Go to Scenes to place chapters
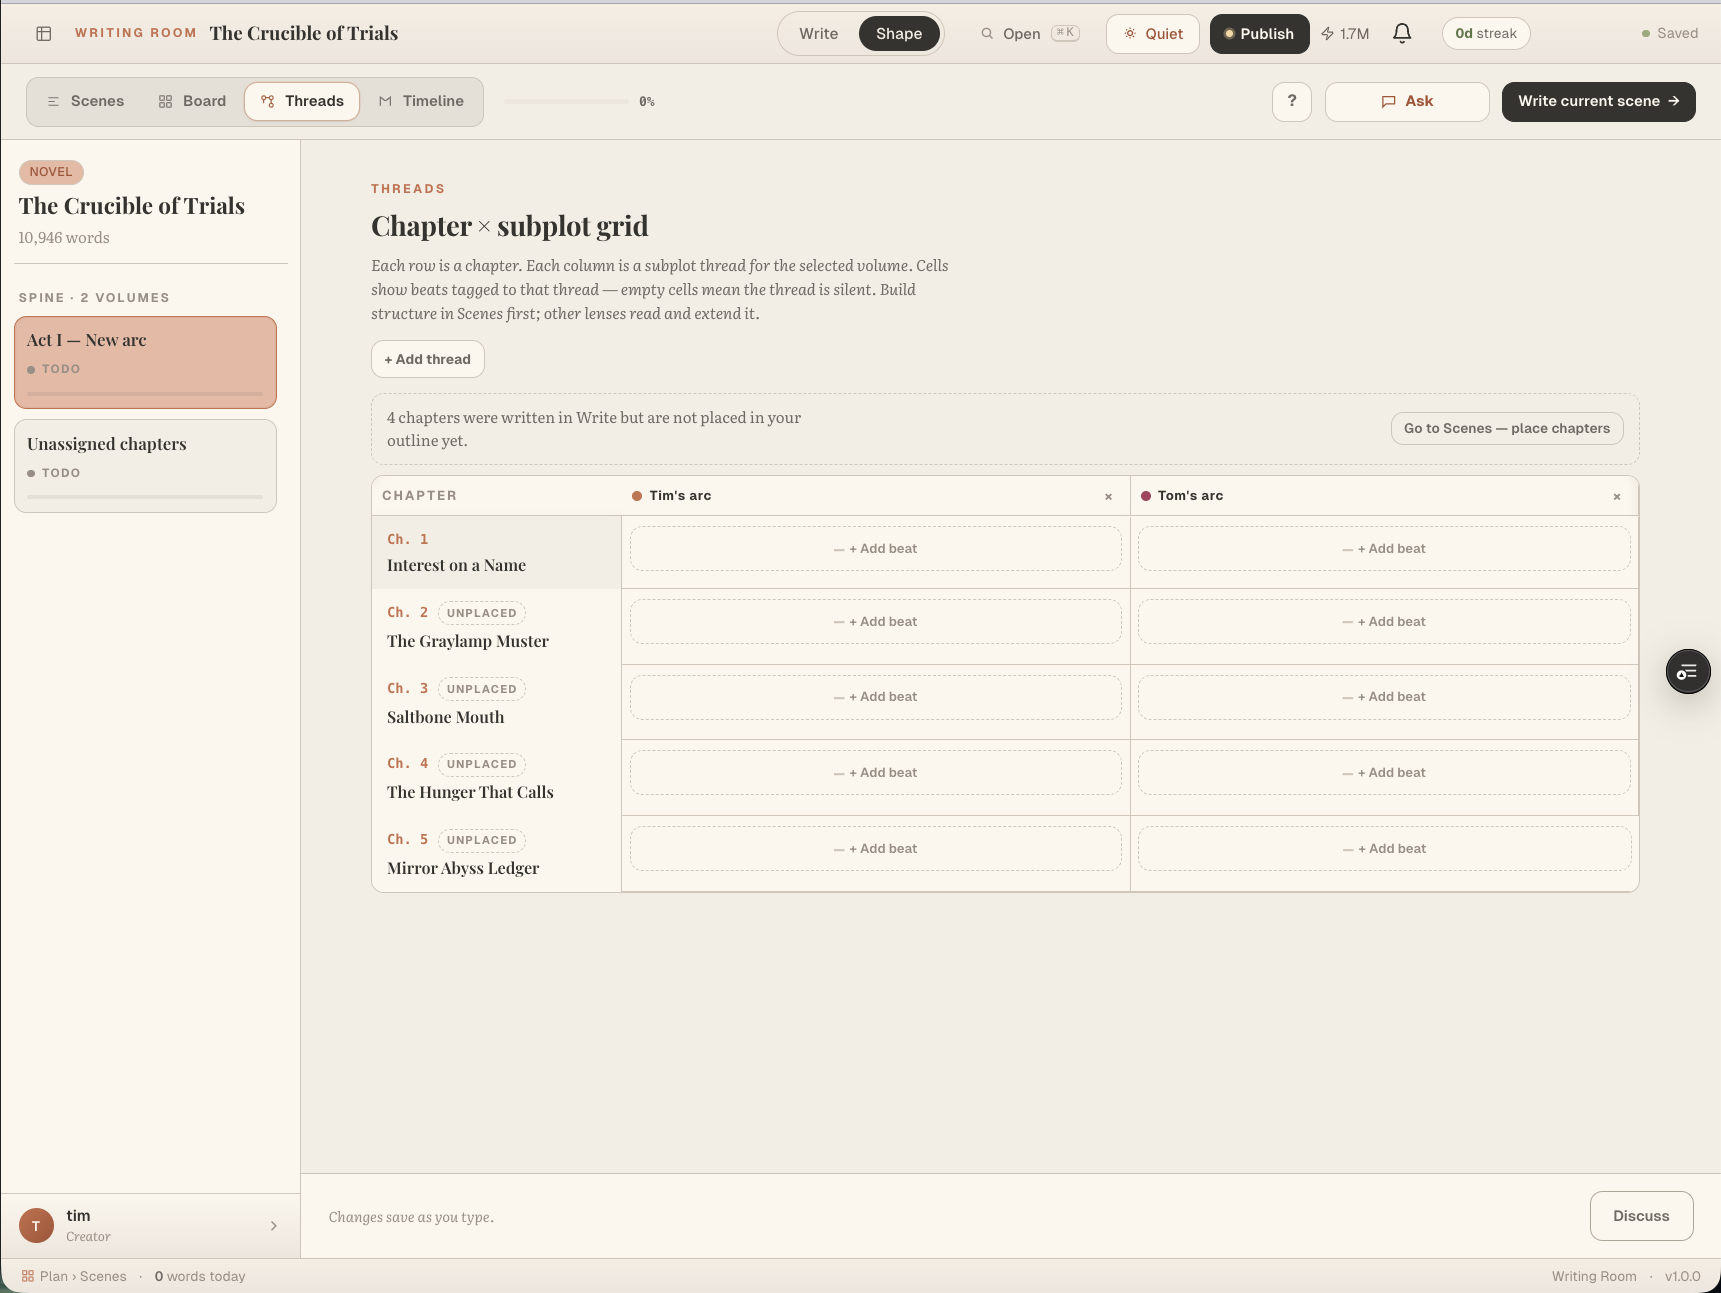The width and height of the screenshot is (1721, 1293). click(x=1507, y=429)
